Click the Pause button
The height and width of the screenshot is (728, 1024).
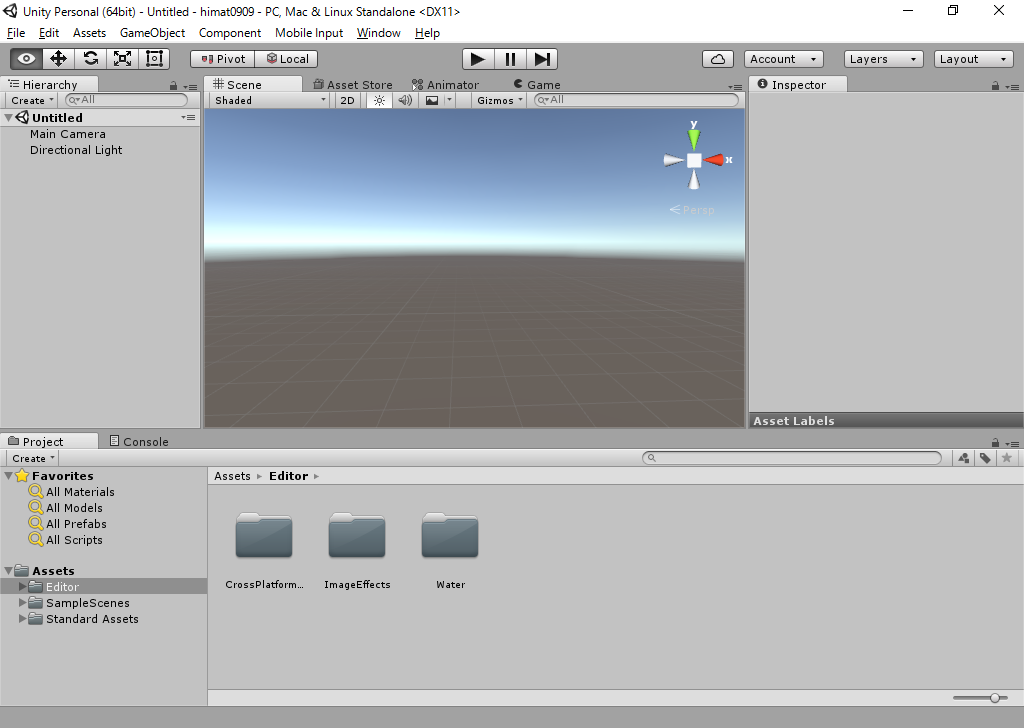[510, 59]
